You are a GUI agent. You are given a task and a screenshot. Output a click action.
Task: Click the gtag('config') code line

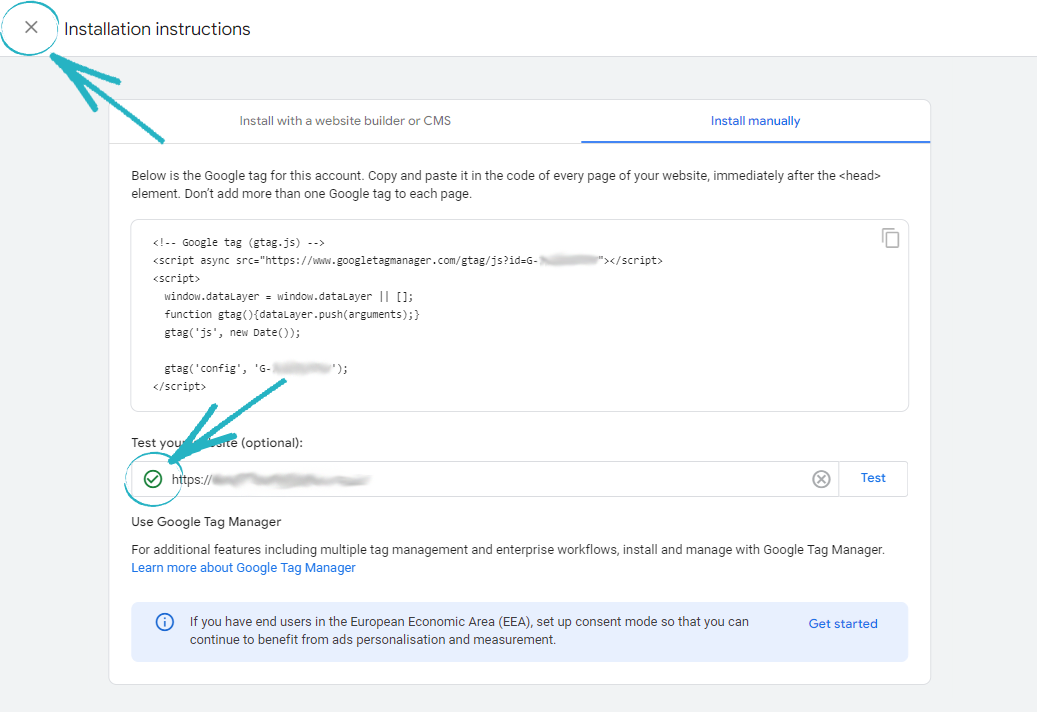click(255, 369)
